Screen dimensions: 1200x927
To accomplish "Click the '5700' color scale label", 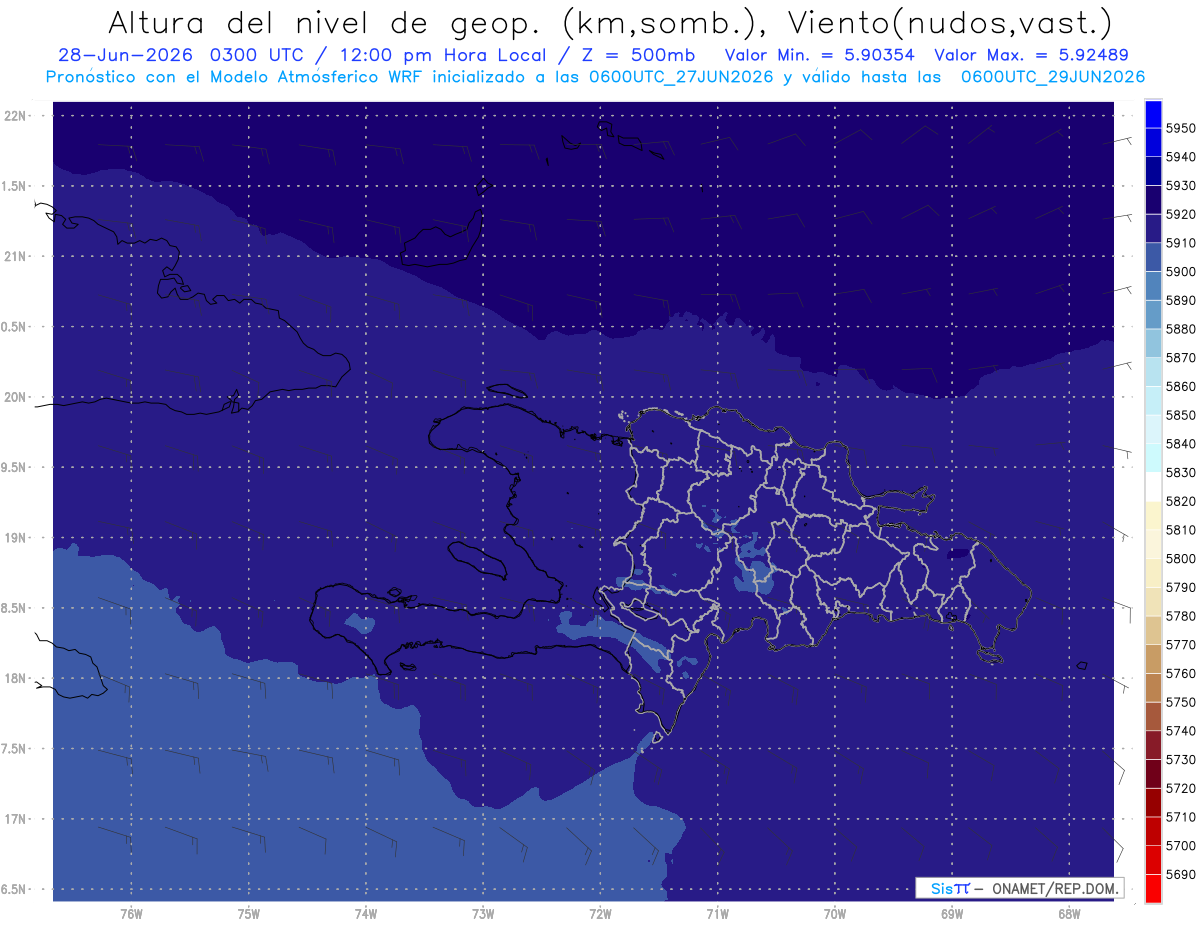I will [x=1181, y=845].
